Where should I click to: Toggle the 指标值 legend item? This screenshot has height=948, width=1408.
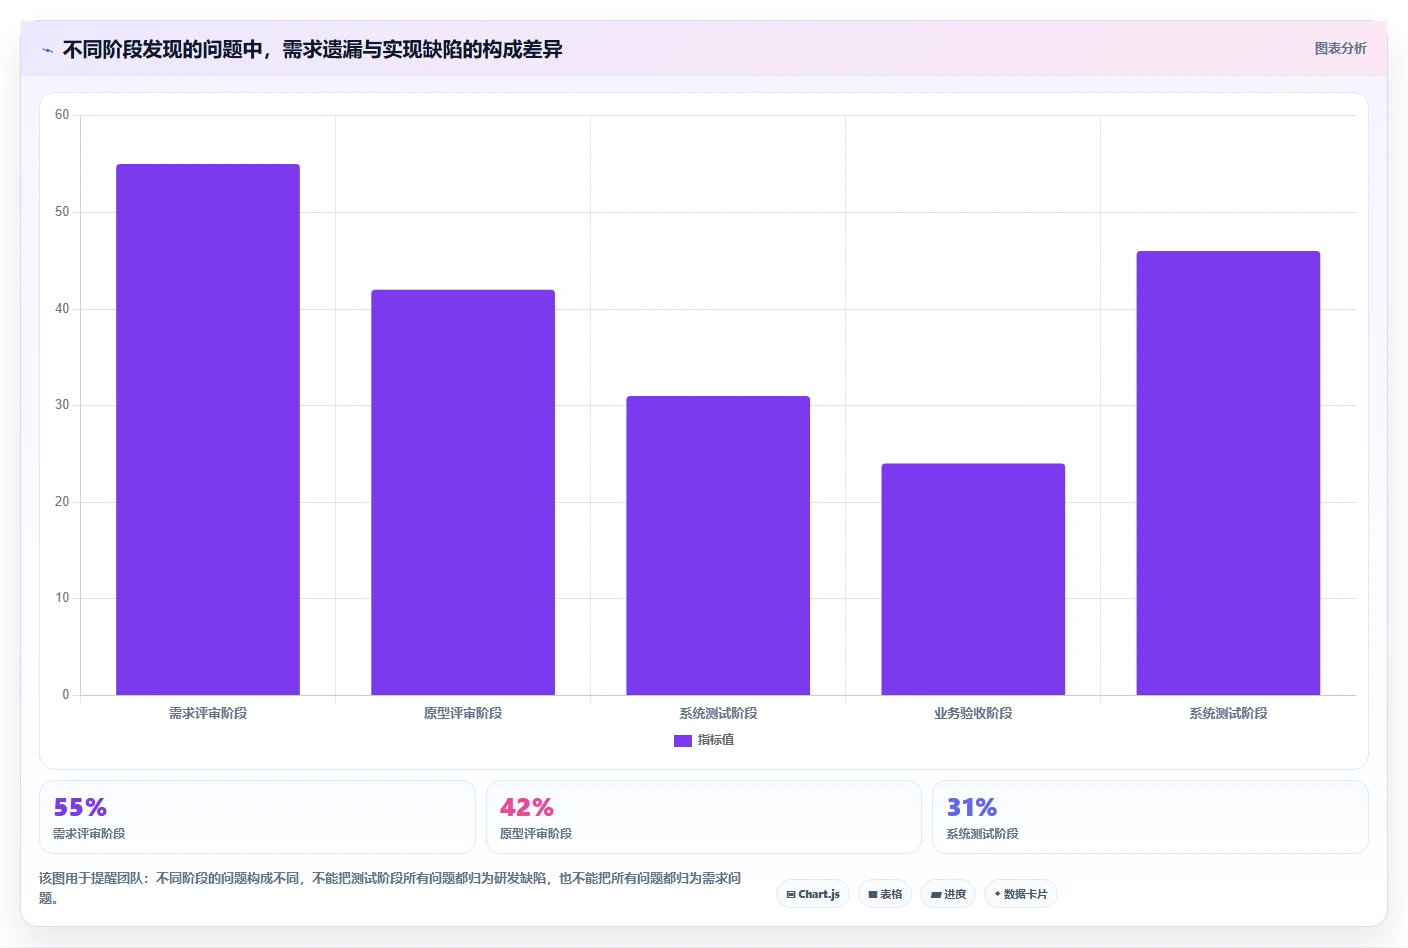[704, 740]
